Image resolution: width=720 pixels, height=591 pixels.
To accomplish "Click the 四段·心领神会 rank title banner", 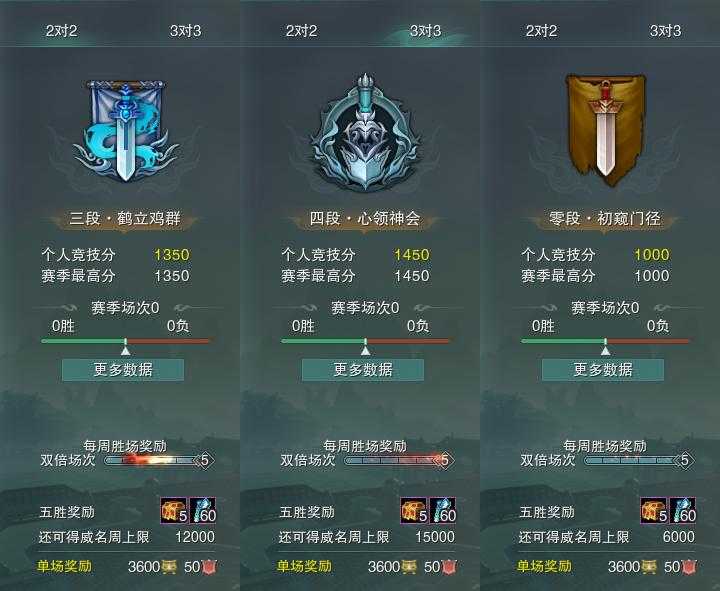I will coord(365,218).
